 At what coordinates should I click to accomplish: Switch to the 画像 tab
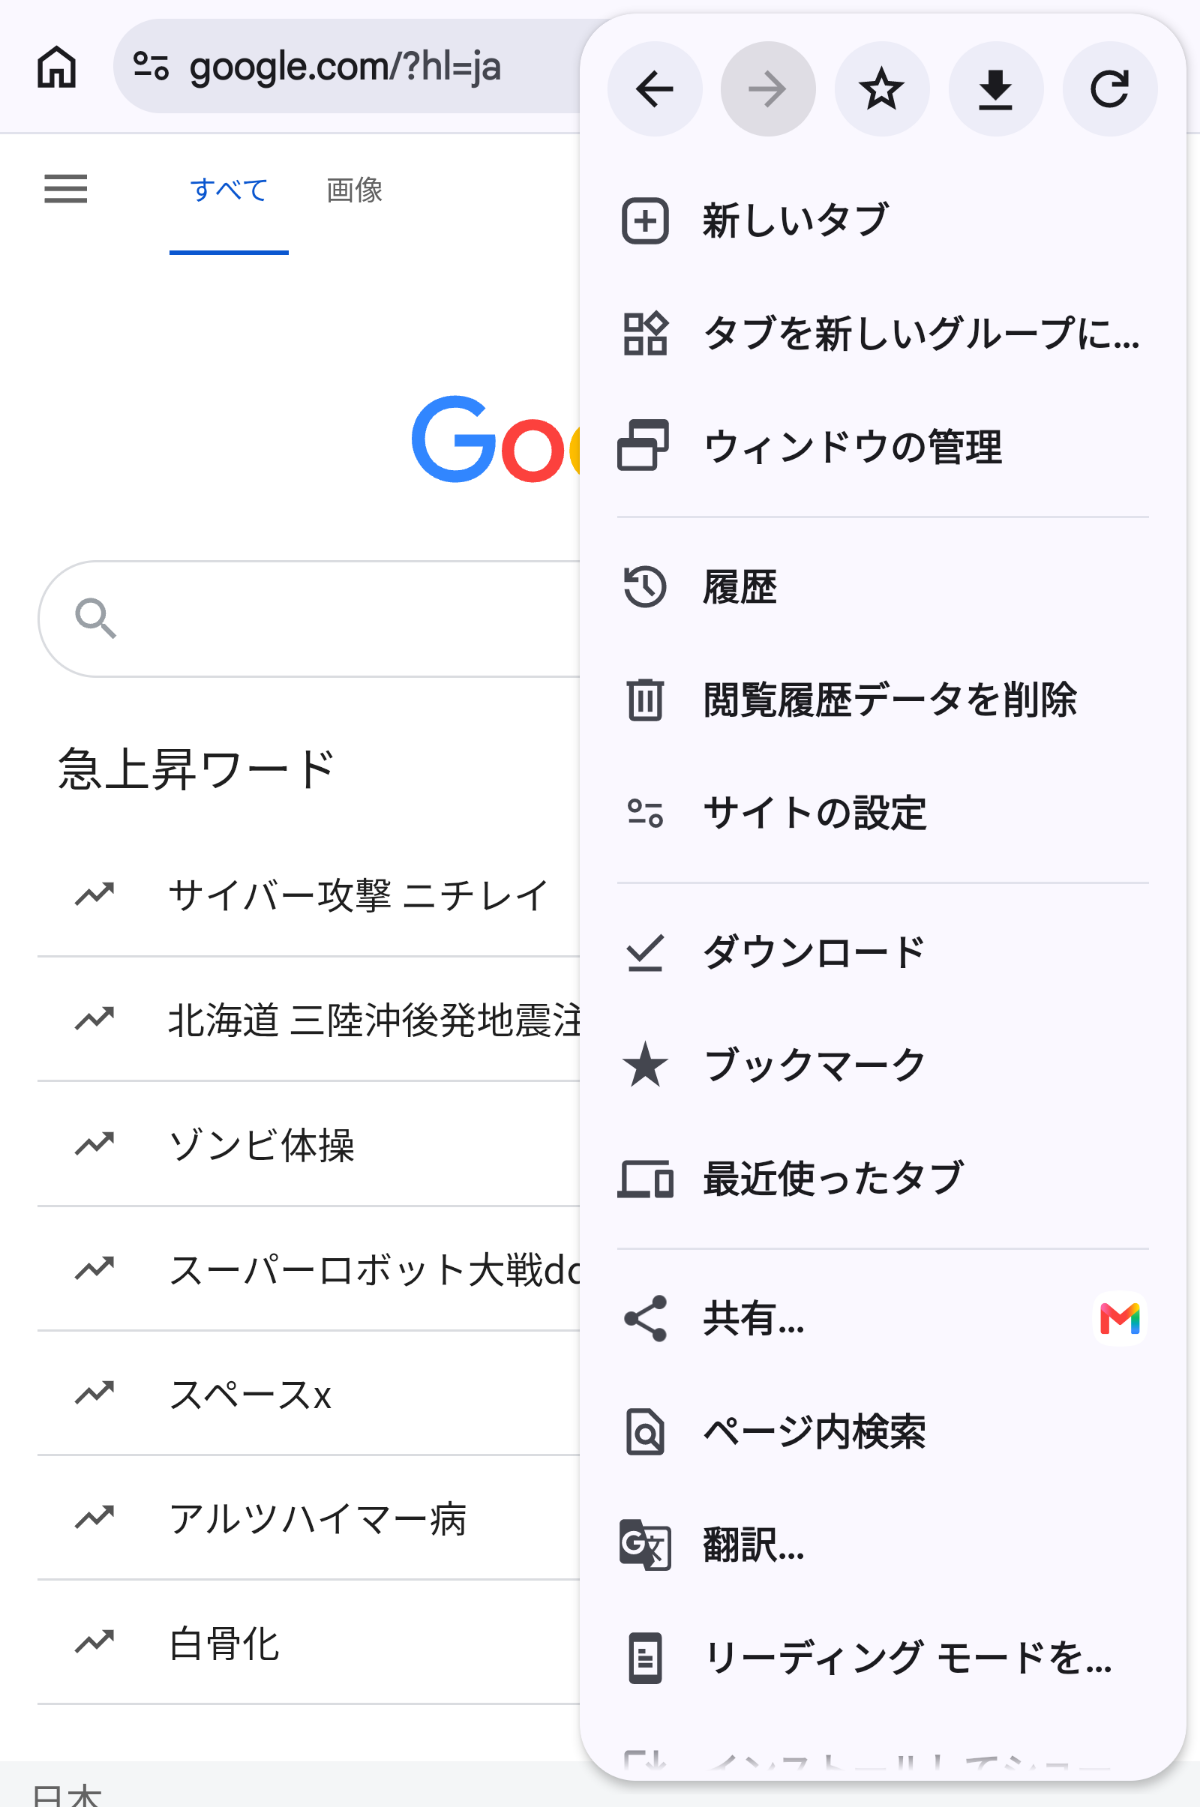point(355,190)
